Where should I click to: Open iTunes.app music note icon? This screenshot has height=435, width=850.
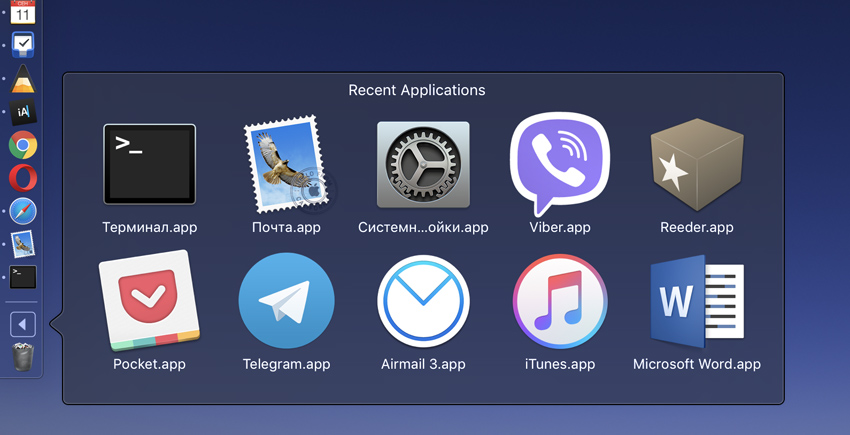[560, 300]
